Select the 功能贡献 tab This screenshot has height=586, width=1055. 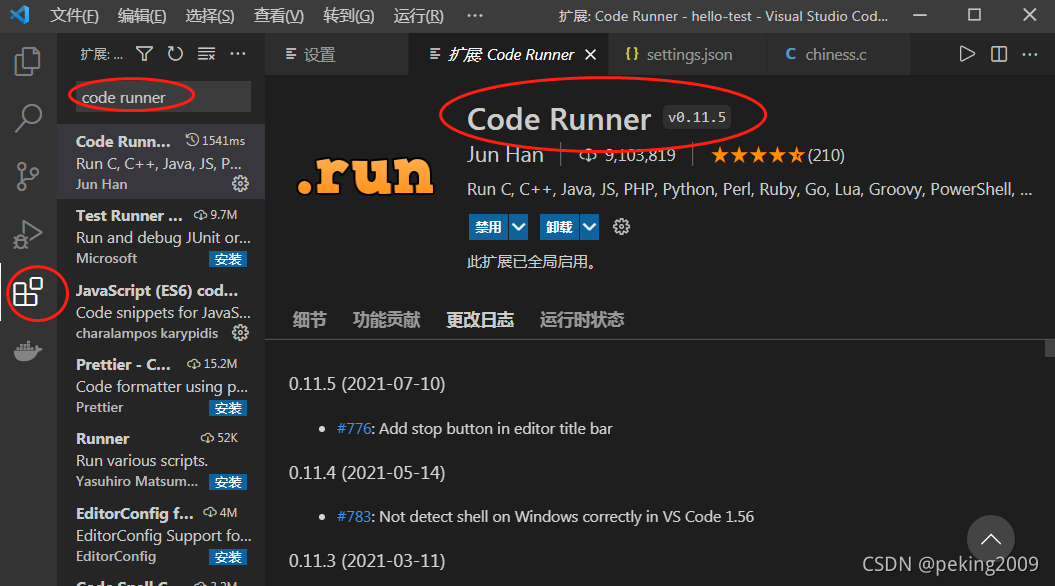pos(386,320)
